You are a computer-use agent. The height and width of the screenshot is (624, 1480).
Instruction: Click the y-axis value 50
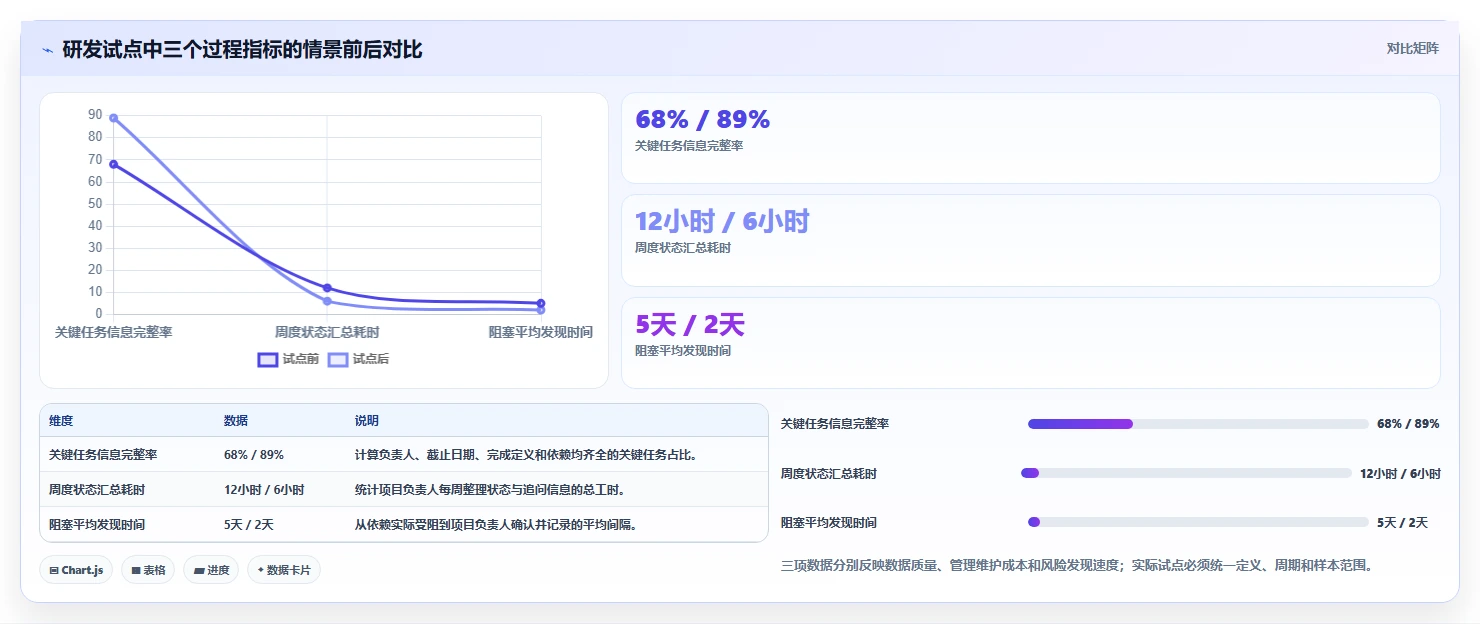(95, 203)
